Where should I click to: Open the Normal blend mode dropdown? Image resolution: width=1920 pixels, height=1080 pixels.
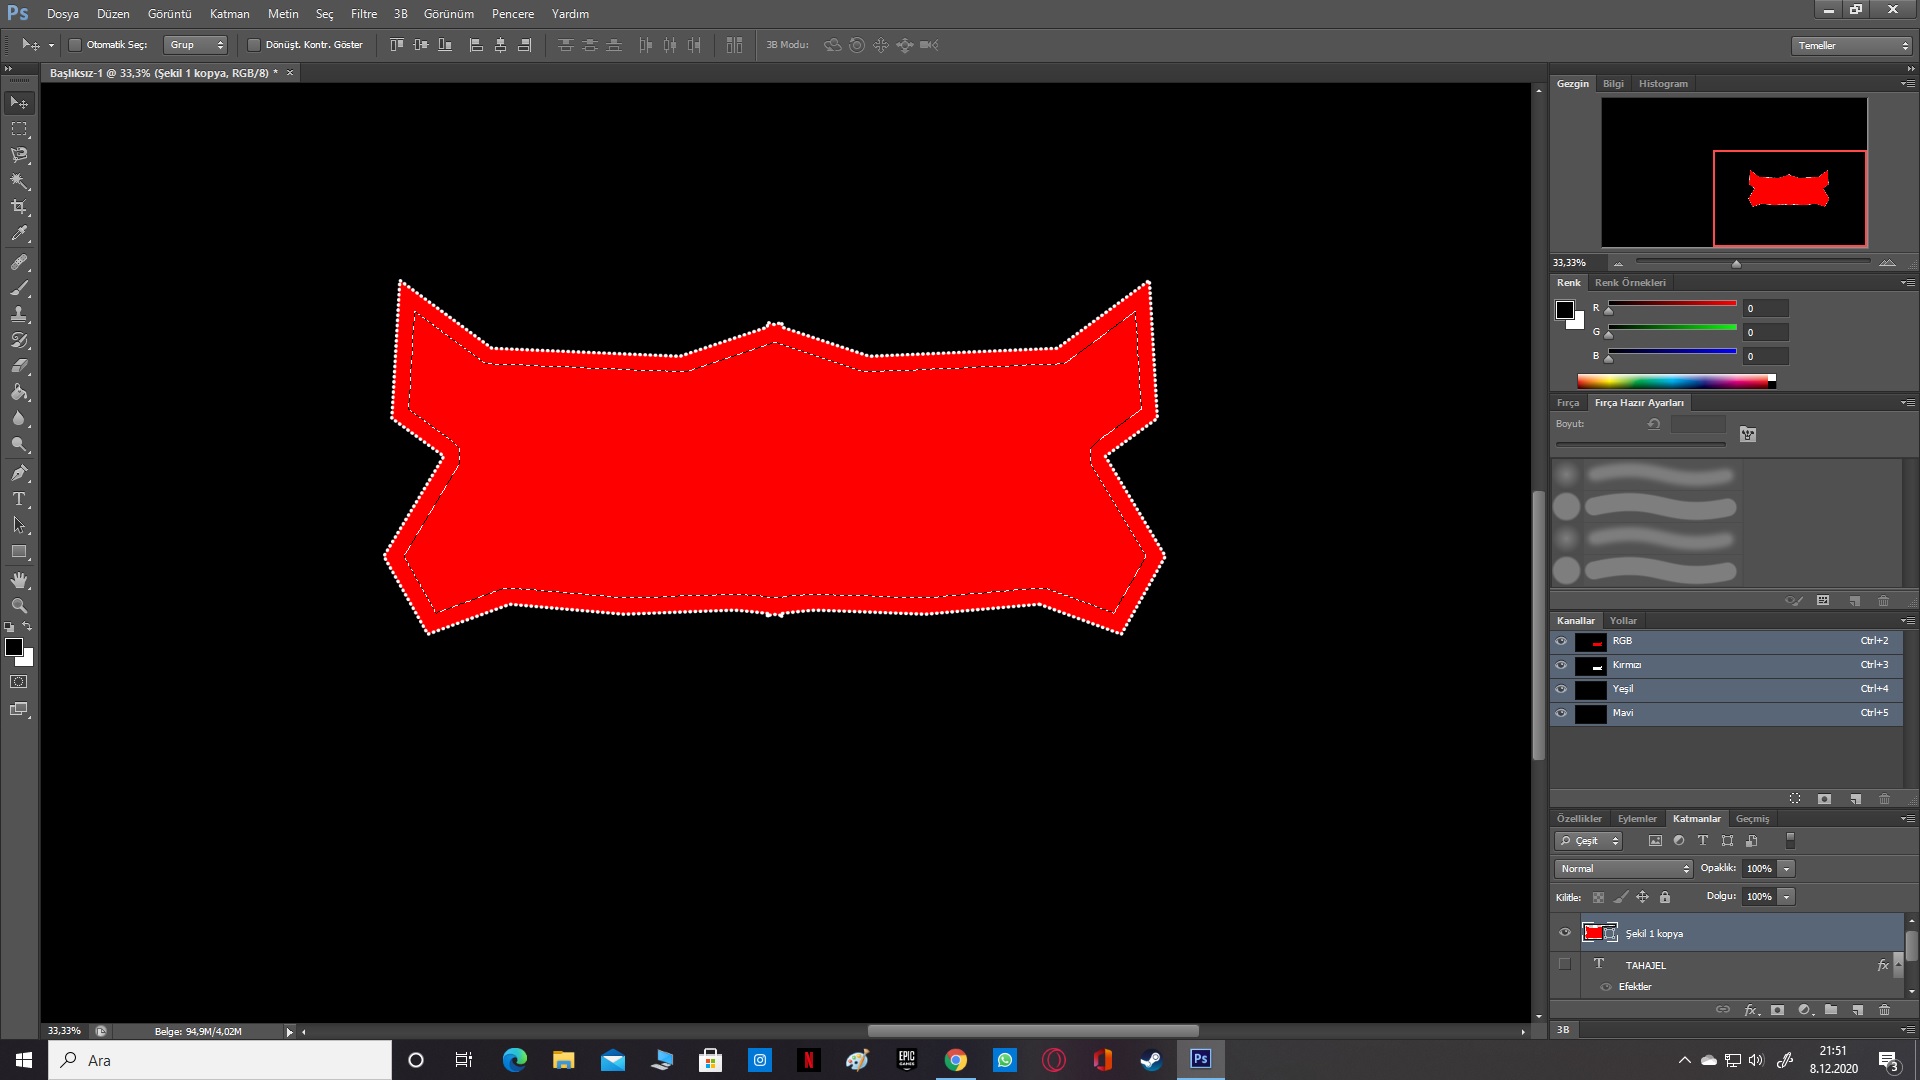(1623, 869)
